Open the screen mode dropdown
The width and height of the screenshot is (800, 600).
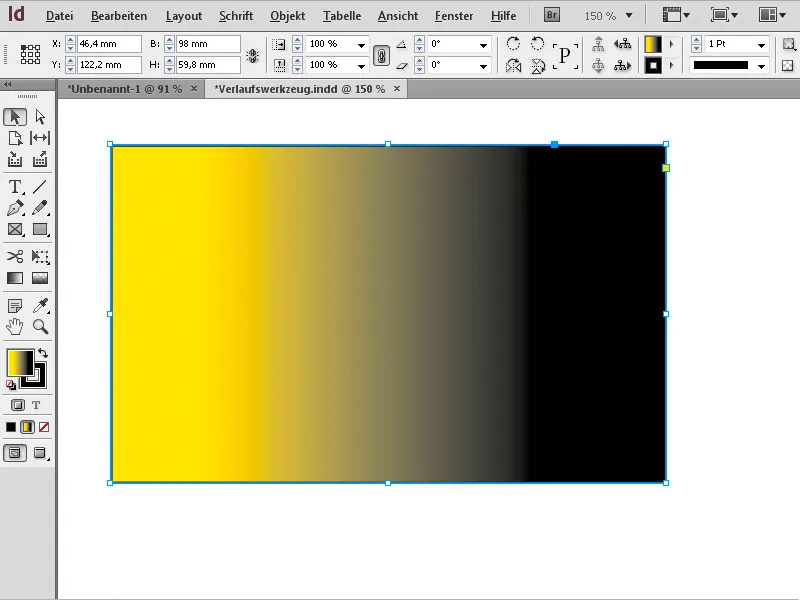click(724, 15)
